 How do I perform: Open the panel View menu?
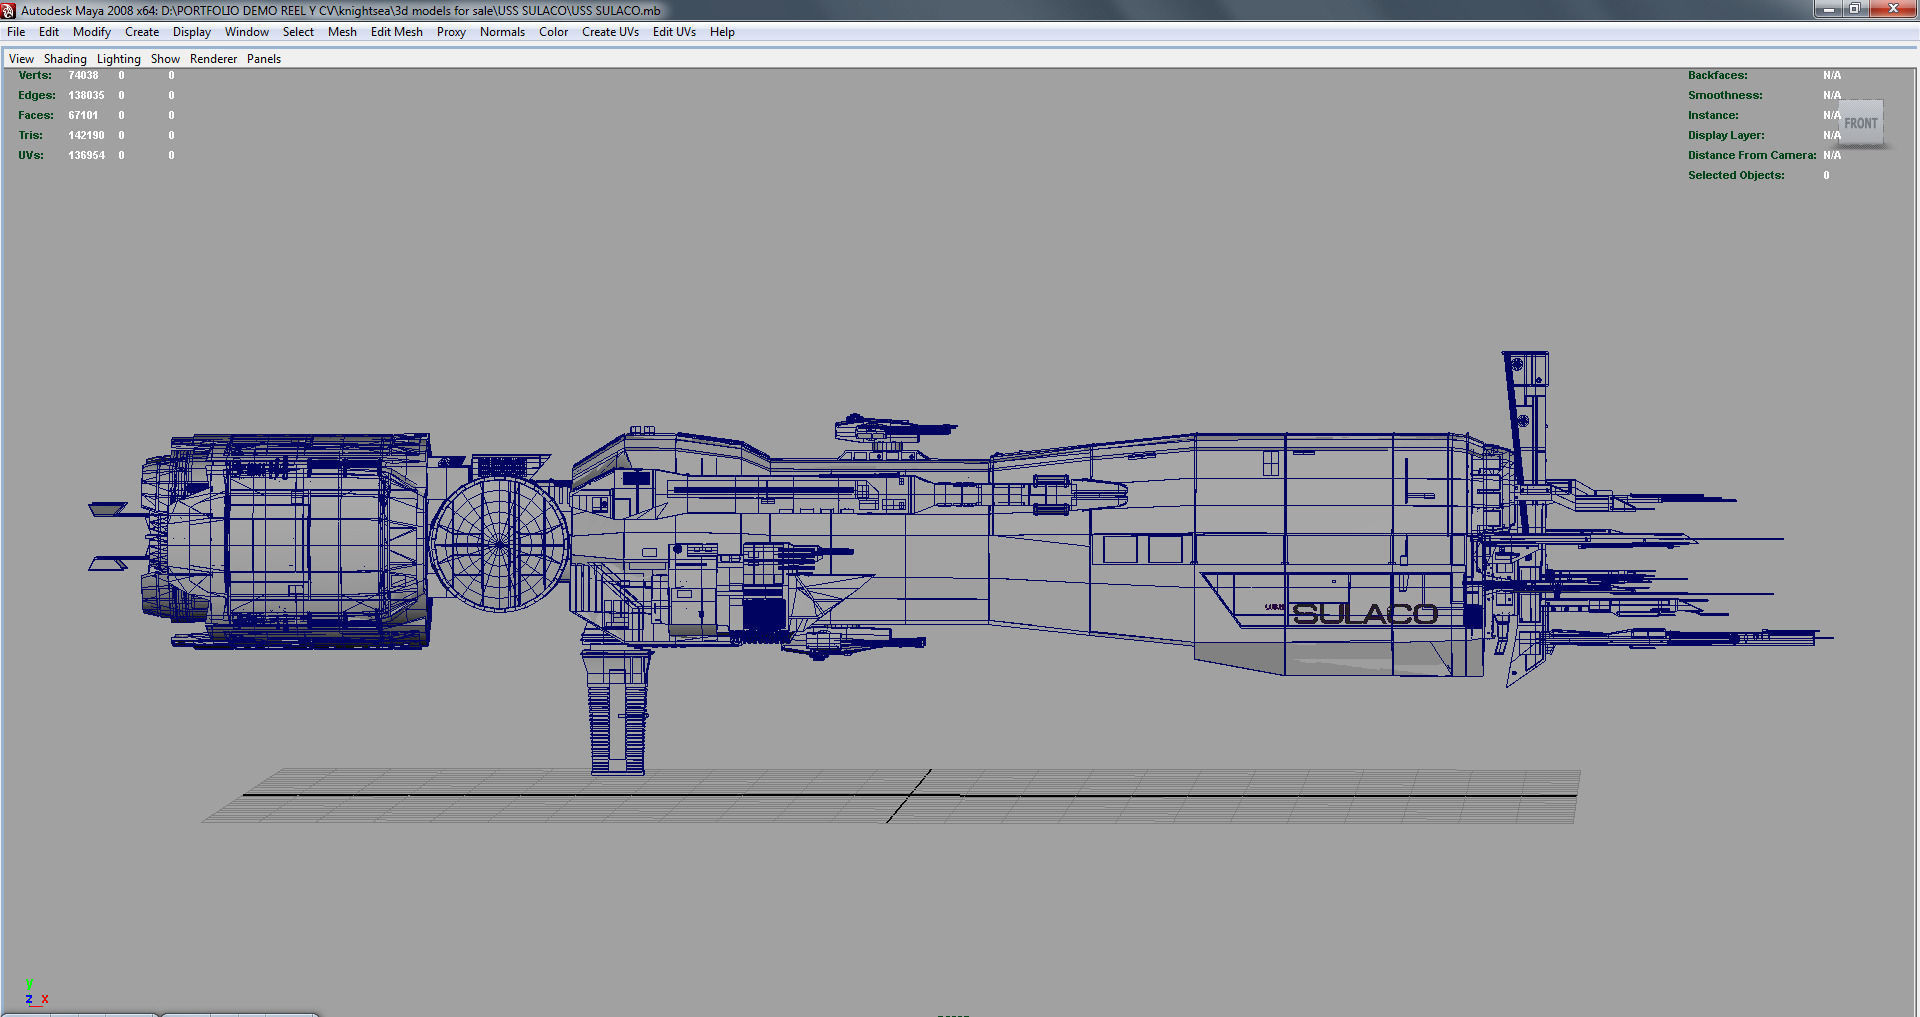click(x=21, y=59)
